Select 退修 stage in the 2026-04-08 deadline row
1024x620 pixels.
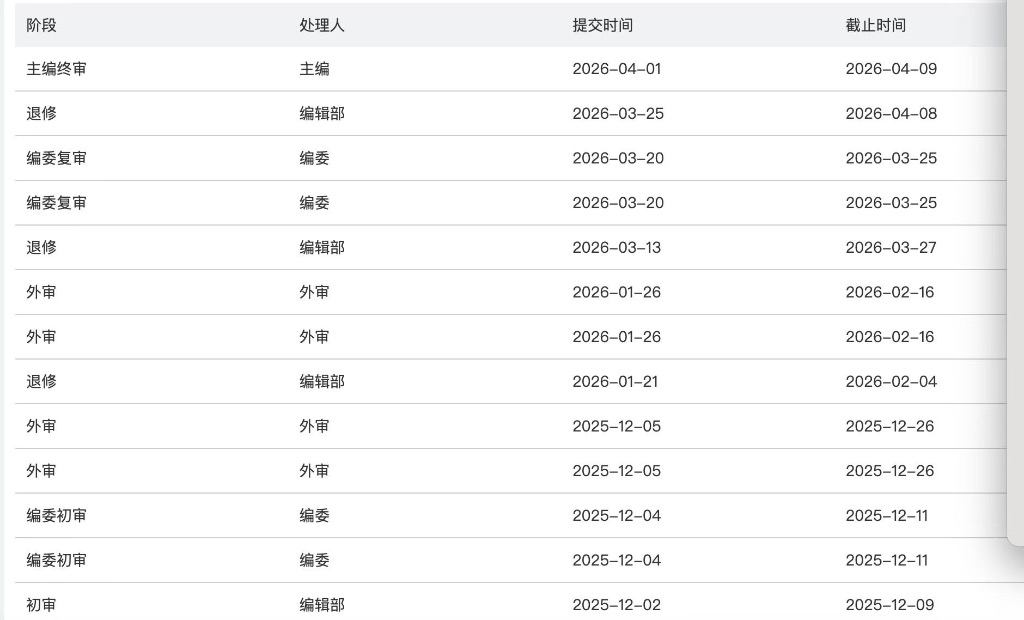tap(41, 113)
